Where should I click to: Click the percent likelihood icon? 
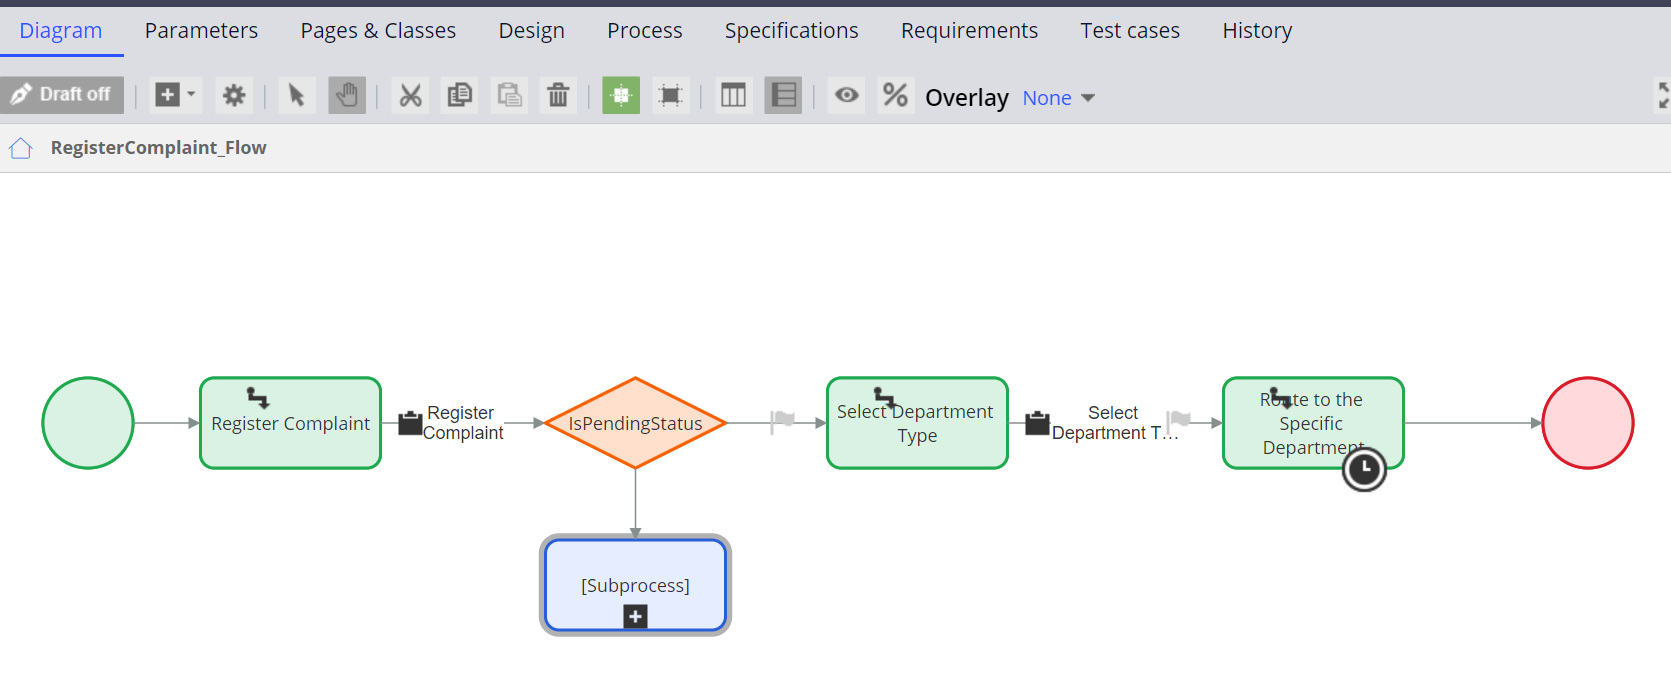click(895, 95)
